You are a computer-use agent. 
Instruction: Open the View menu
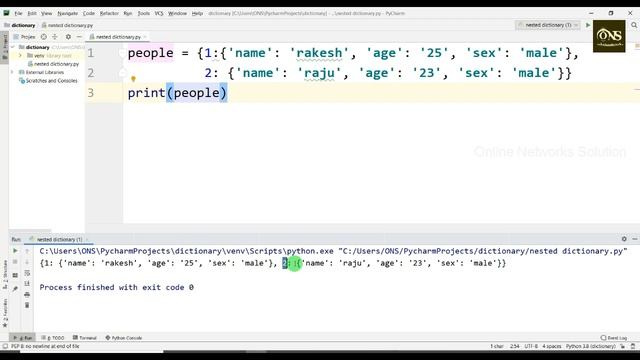pyautogui.click(x=47, y=13)
